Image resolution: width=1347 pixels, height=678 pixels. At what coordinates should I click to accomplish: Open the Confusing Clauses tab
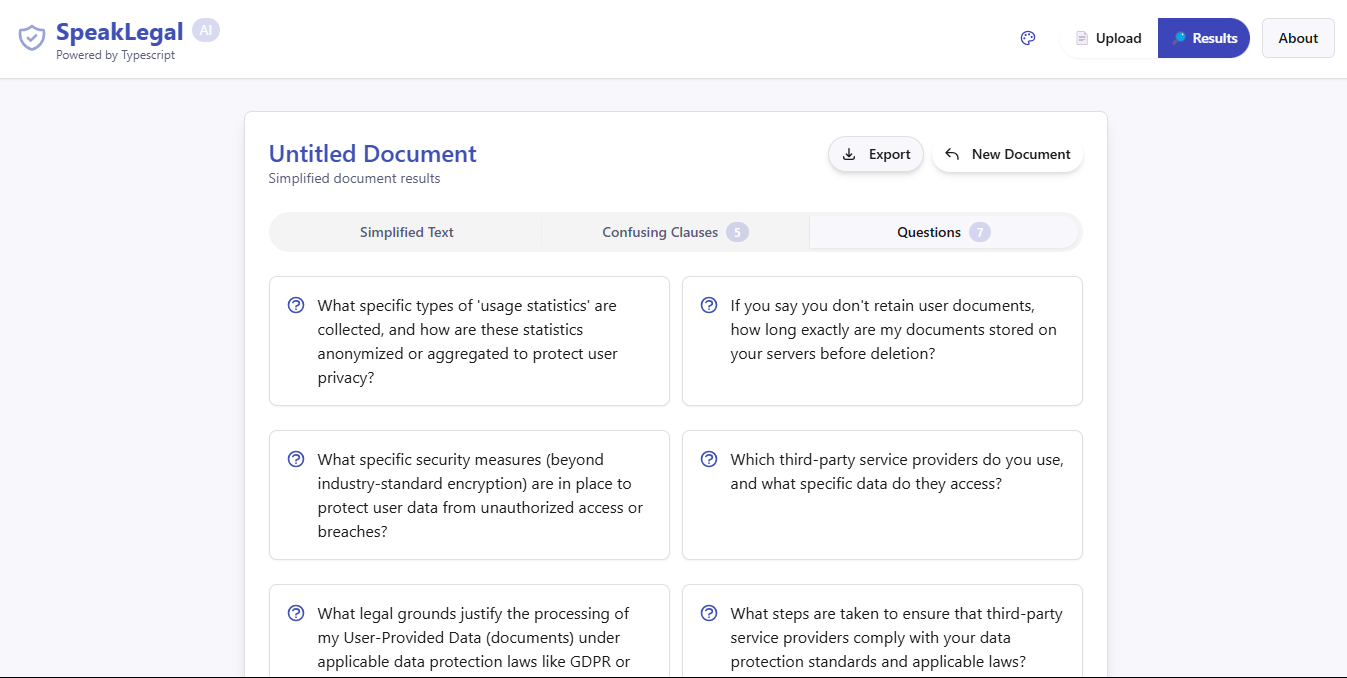(660, 231)
